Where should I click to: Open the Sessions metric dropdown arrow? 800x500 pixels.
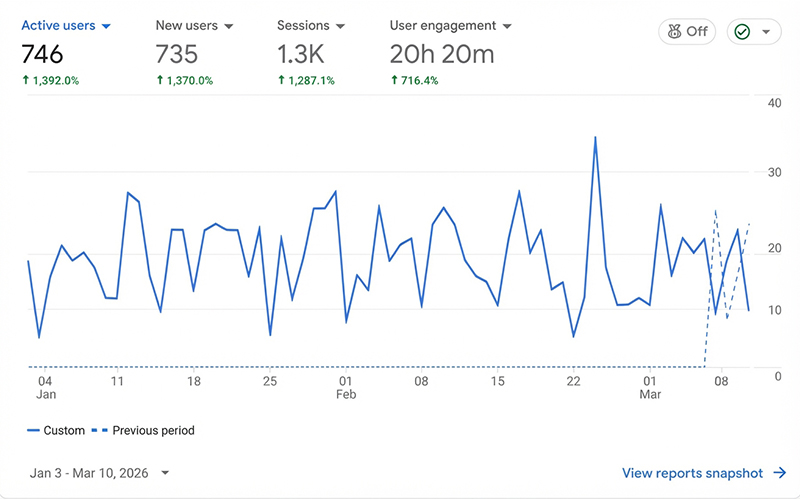pos(340,26)
